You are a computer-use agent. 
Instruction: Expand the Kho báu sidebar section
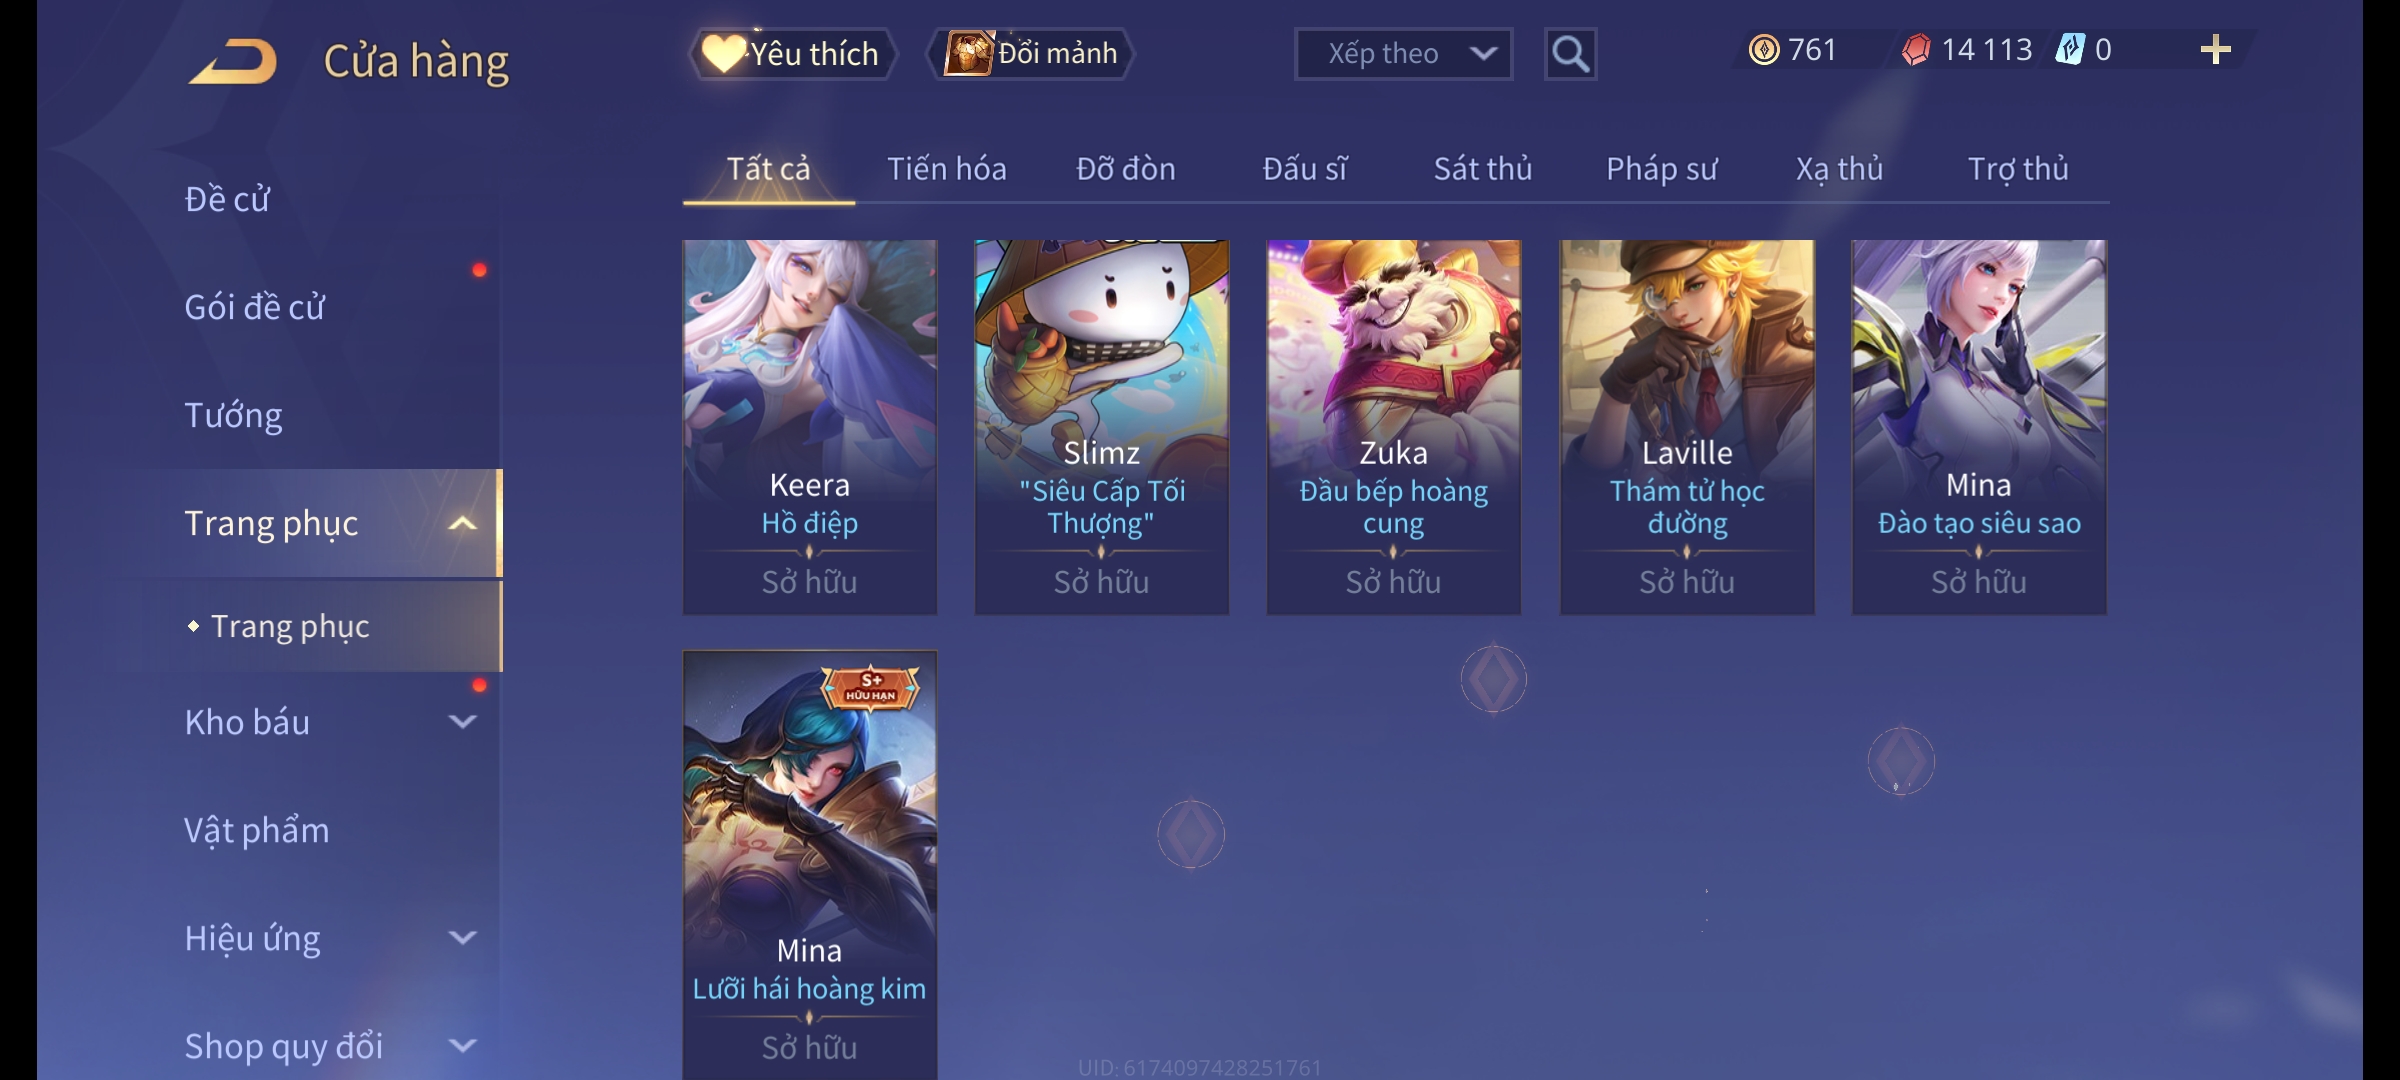click(462, 722)
